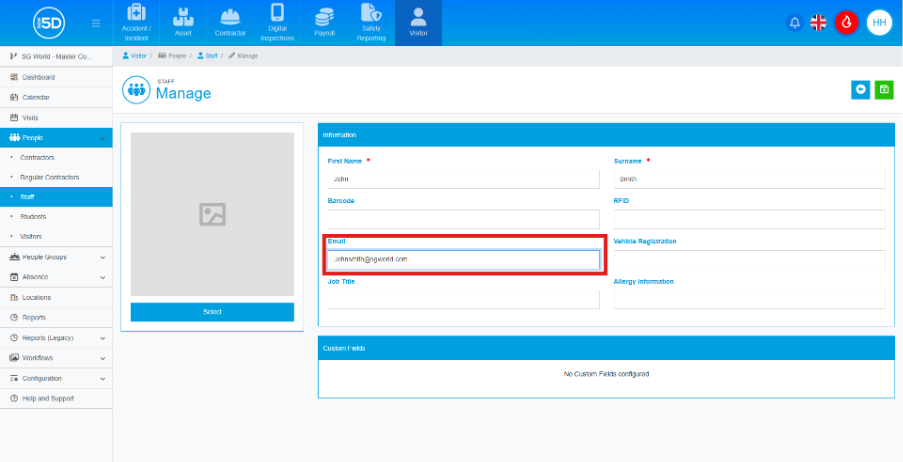Click the Barcode input field

[x=464, y=219]
